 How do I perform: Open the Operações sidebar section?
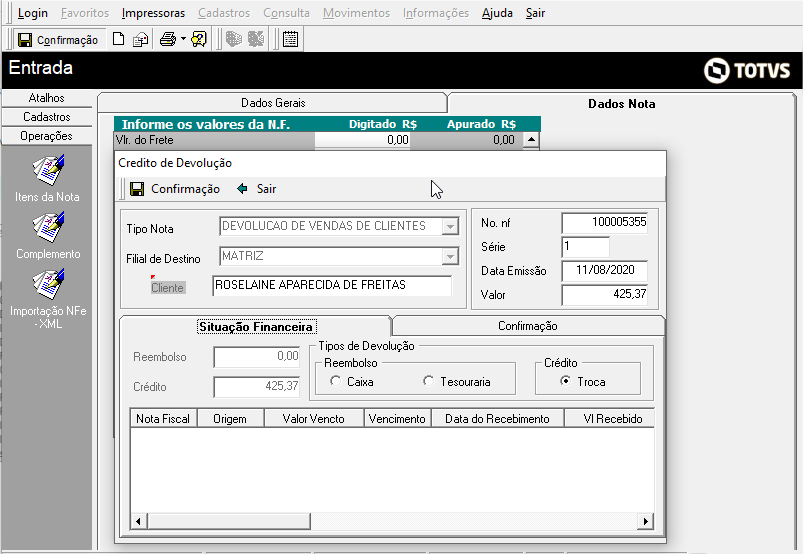pyautogui.click(x=47, y=136)
